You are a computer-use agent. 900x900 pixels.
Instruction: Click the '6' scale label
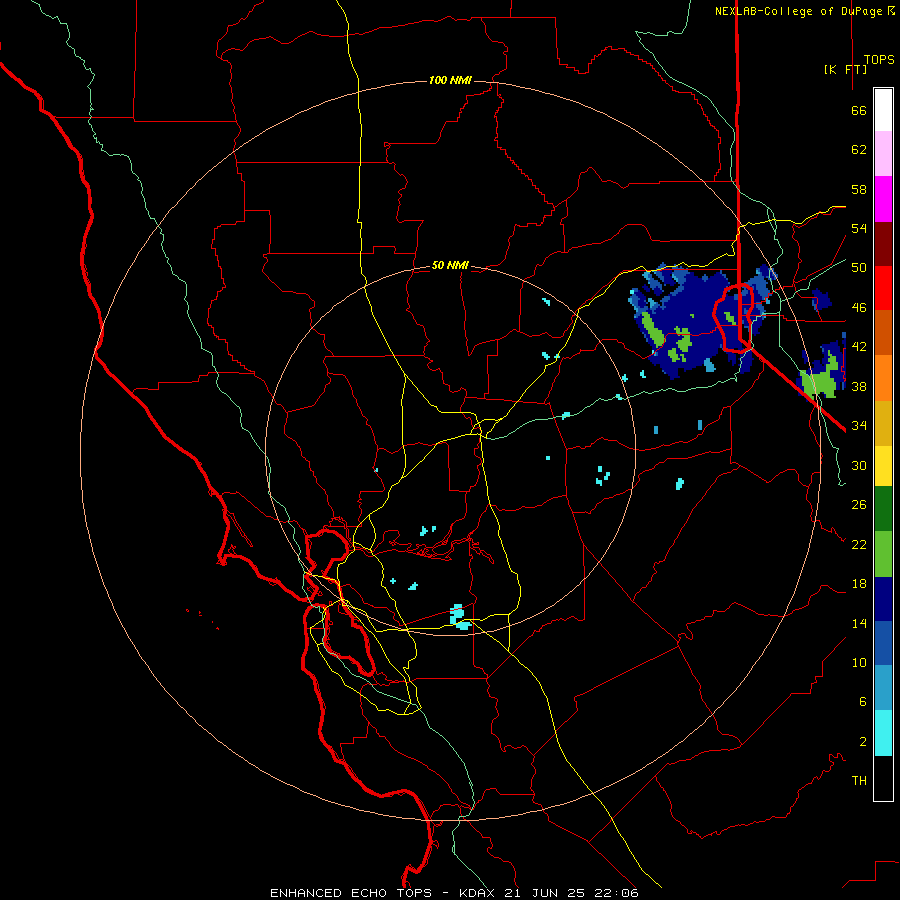[863, 702]
